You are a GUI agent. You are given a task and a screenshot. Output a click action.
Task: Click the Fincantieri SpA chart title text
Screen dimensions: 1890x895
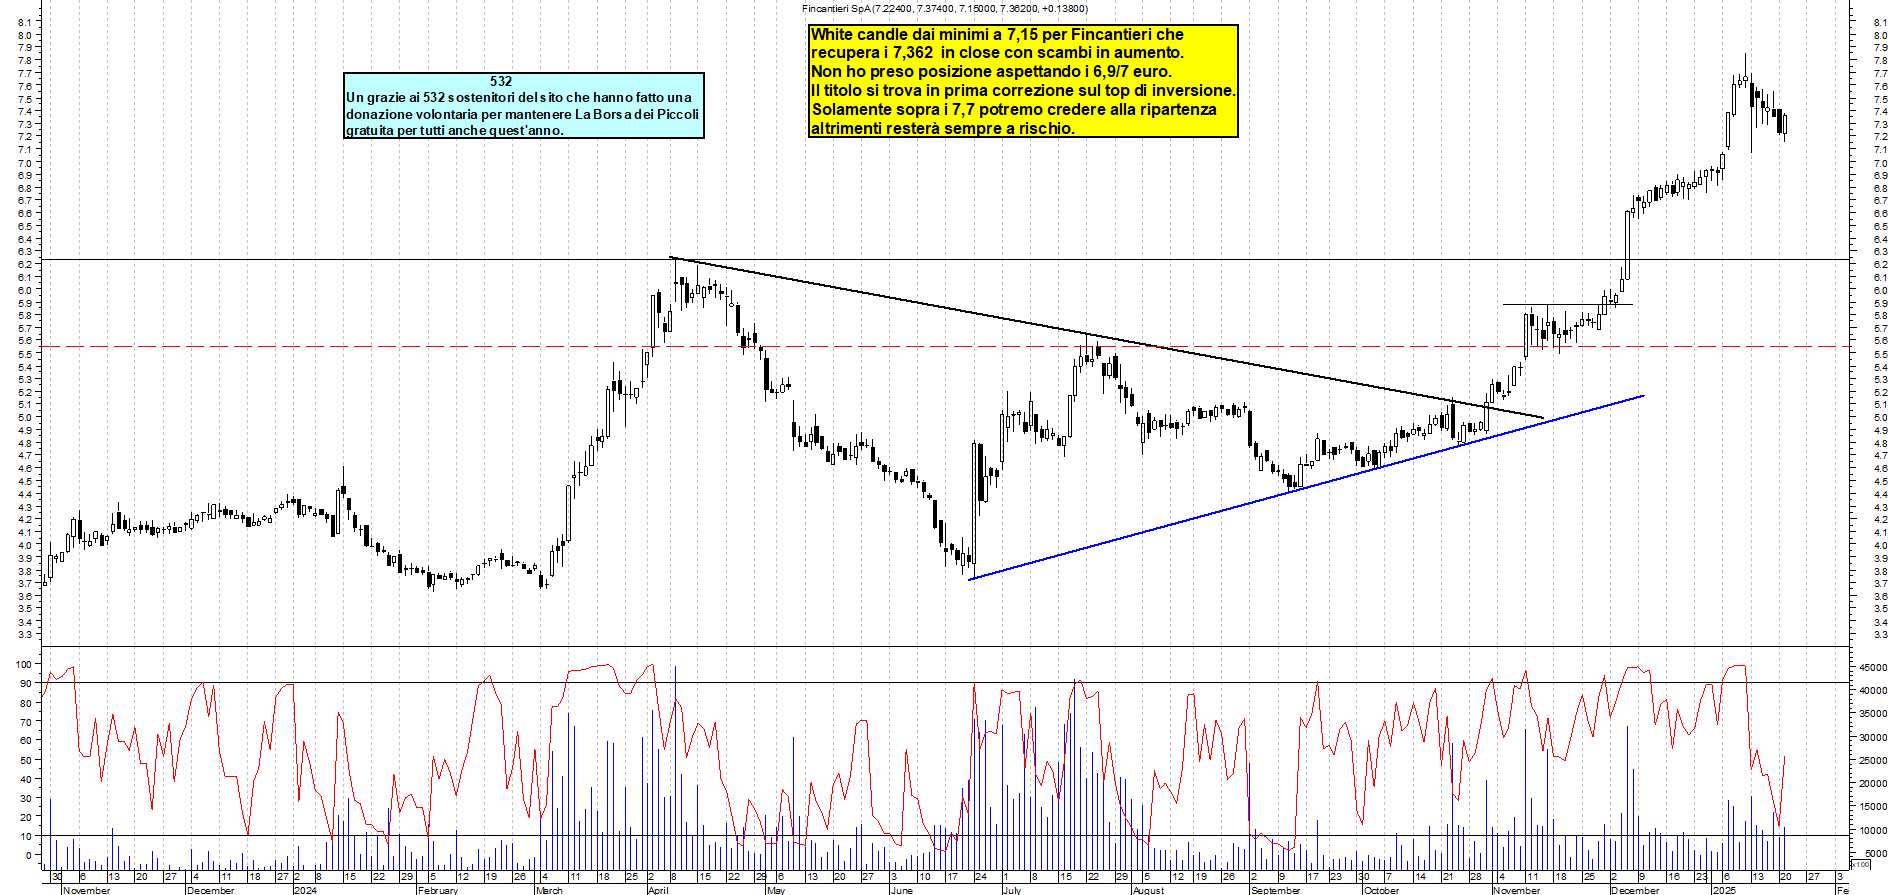click(x=944, y=8)
